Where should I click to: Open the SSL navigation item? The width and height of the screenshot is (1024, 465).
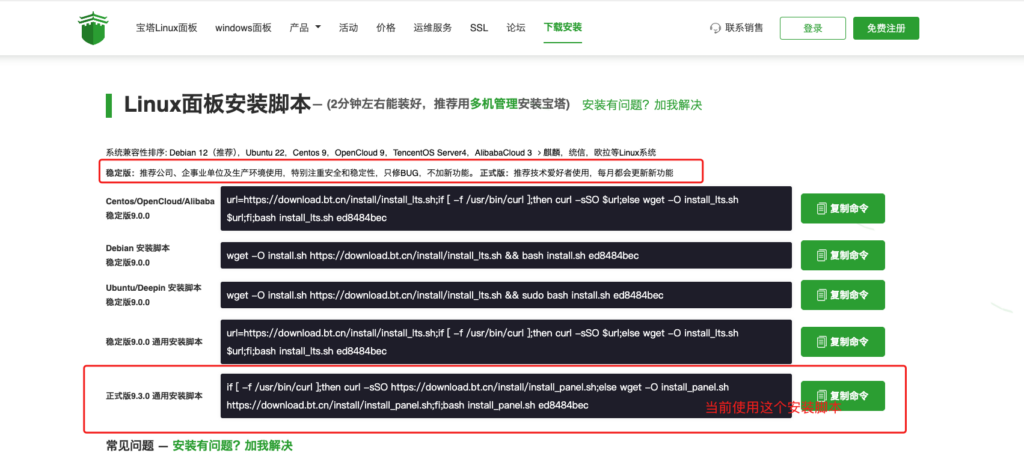479,28
